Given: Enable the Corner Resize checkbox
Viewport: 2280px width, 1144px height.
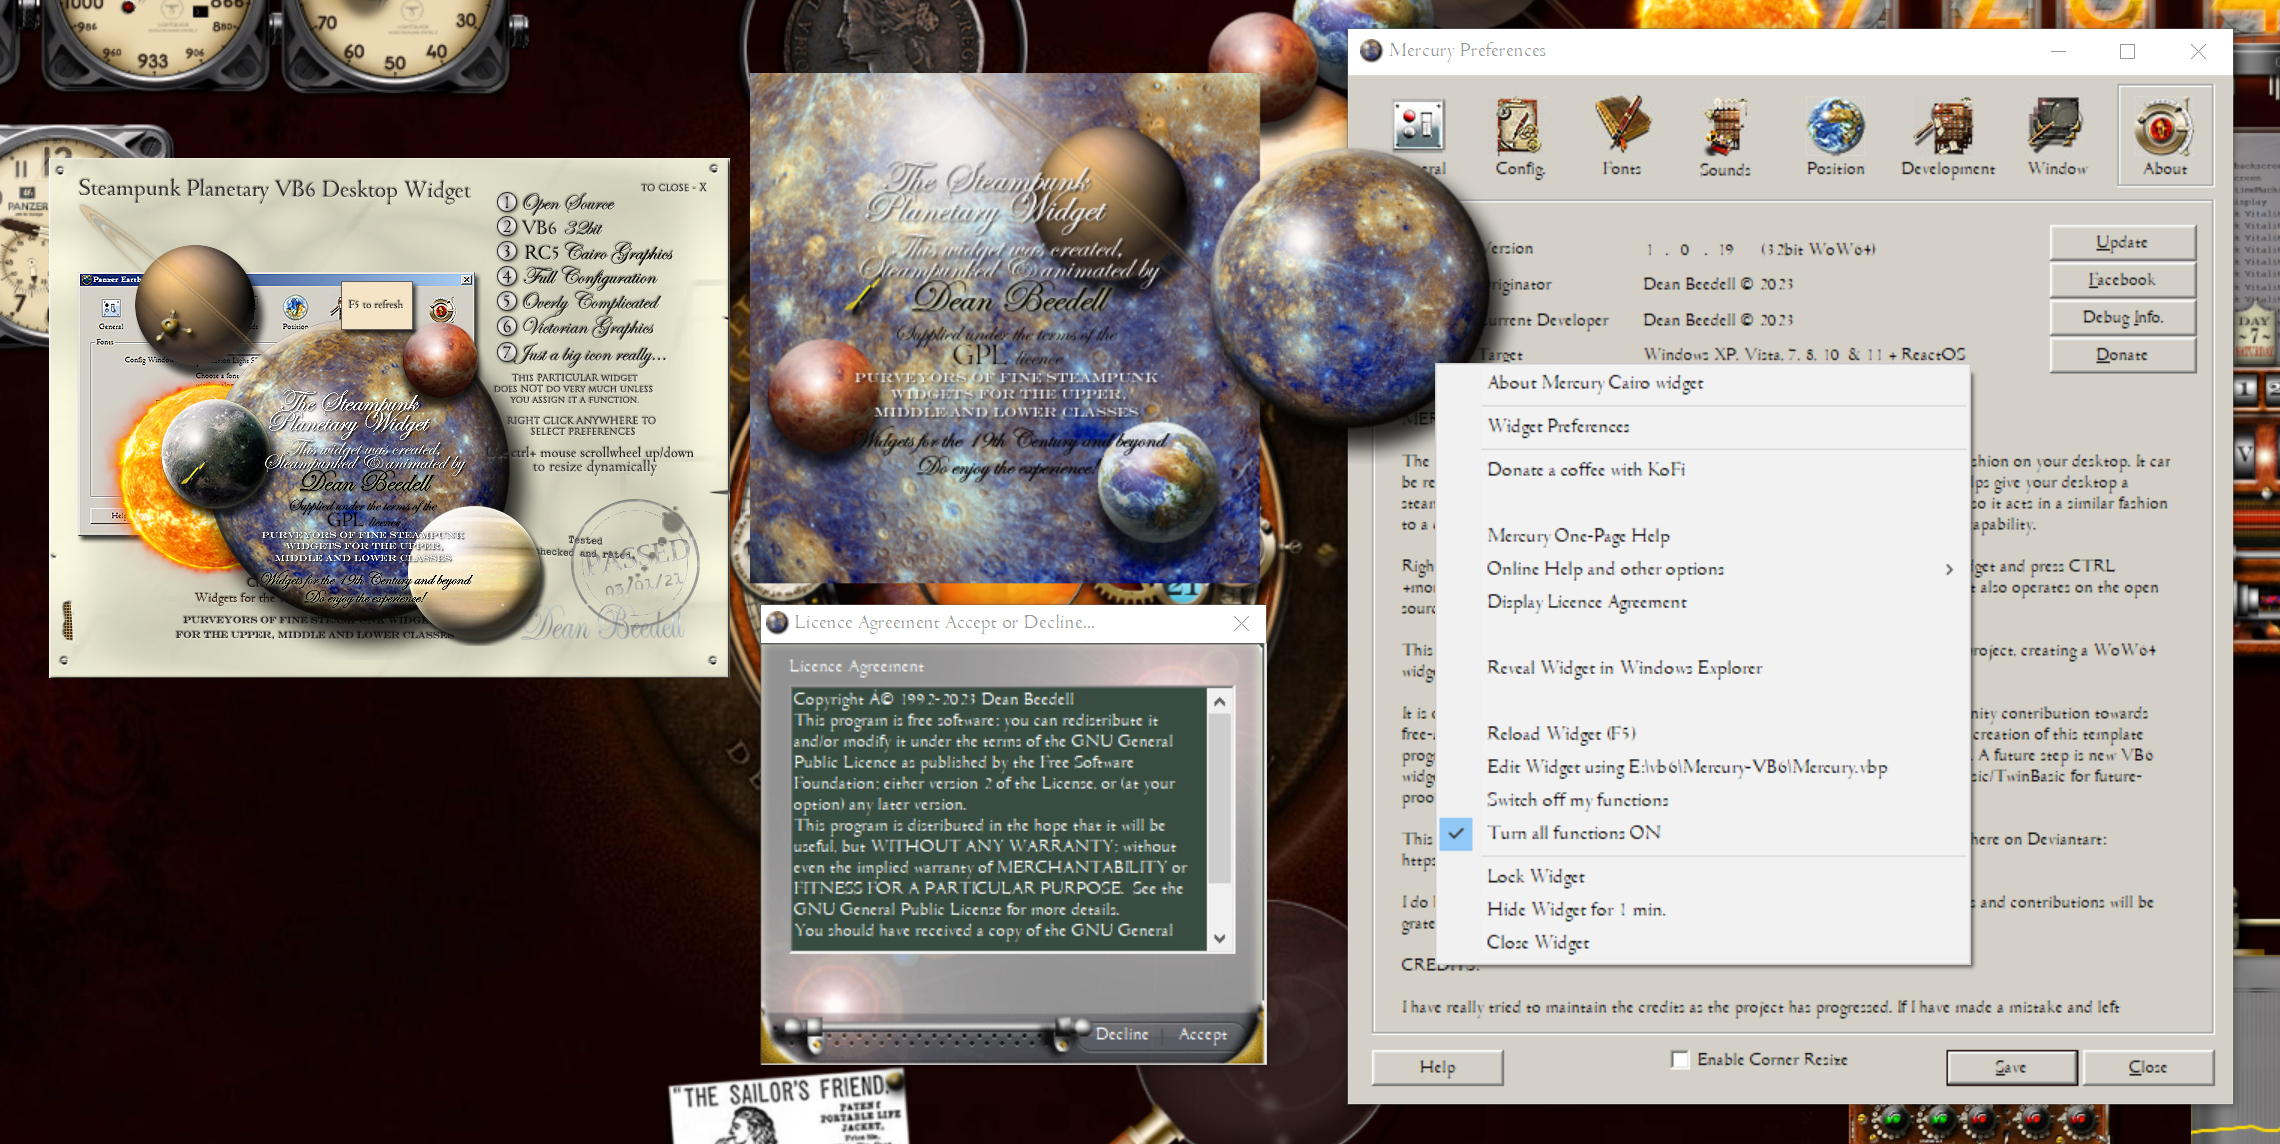Looking at the screenshot, I should tap(1679, 1061).
